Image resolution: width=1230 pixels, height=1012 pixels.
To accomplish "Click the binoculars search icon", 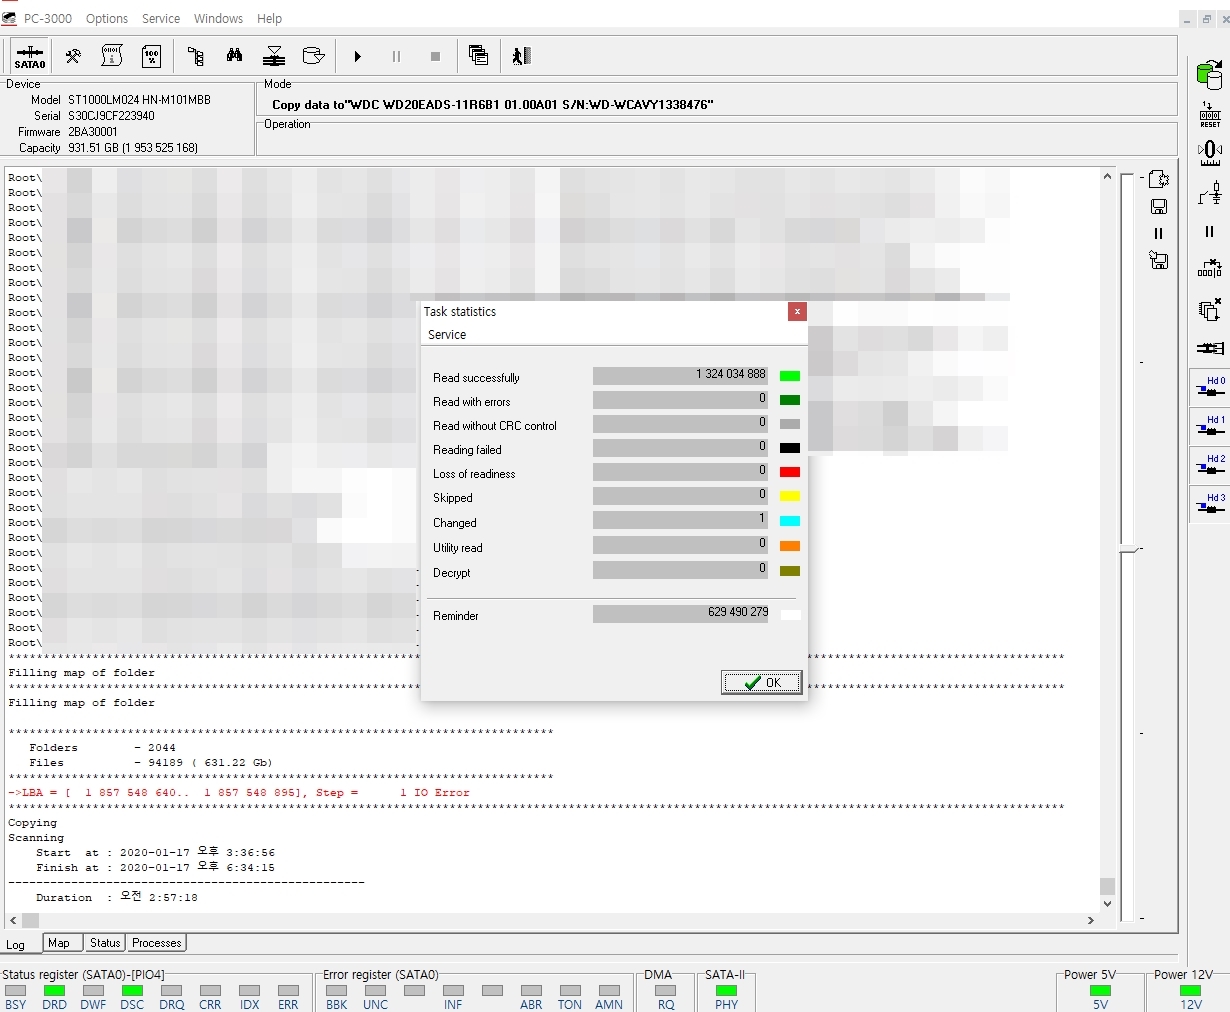I will pos(235,56).
